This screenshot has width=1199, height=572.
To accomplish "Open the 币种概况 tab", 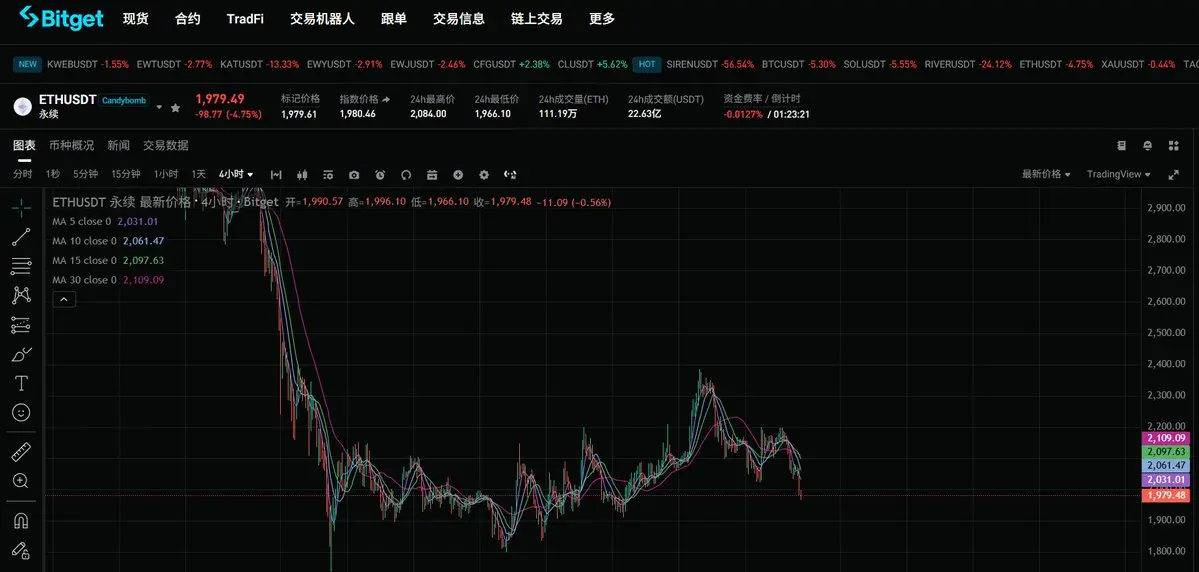I will (72, 145).
